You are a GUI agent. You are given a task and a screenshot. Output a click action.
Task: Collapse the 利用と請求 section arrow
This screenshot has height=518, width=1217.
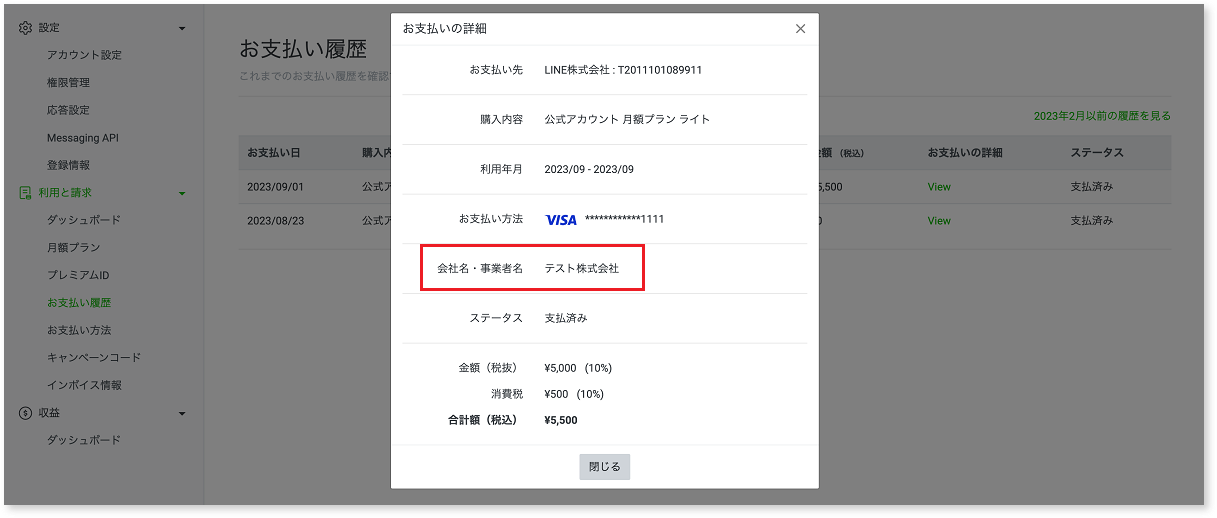(182, 193)
